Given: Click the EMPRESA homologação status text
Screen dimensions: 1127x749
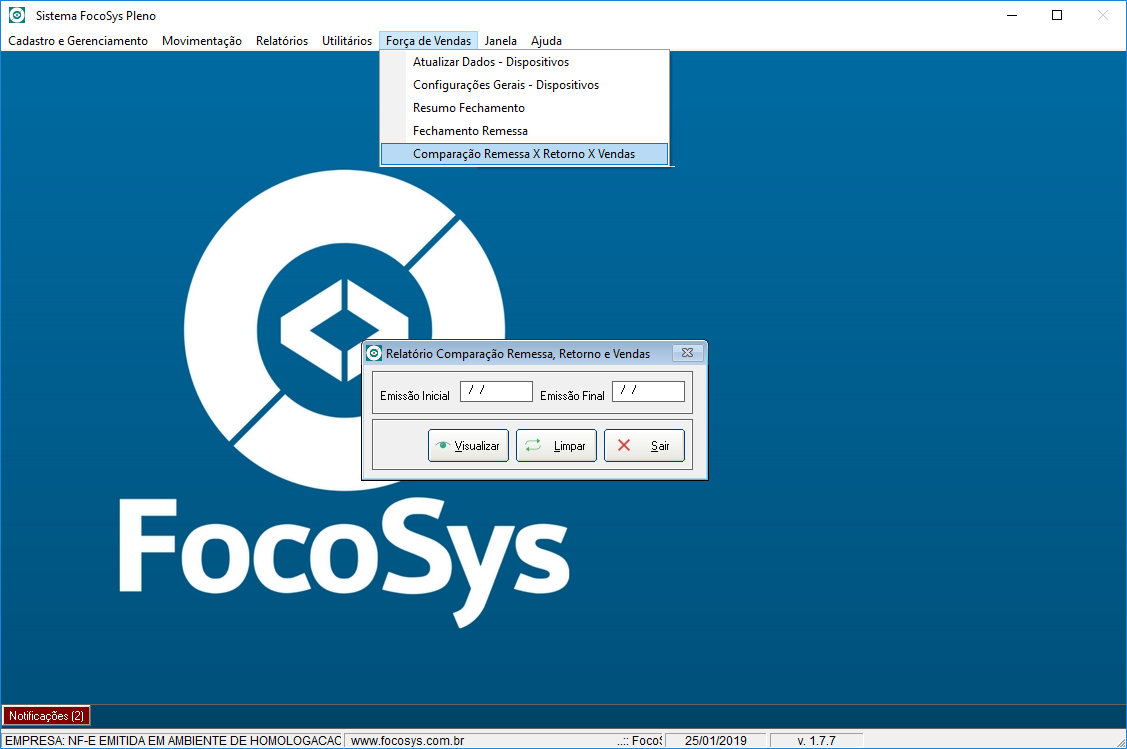Looking at the screenshot, I should click(172, 740).
